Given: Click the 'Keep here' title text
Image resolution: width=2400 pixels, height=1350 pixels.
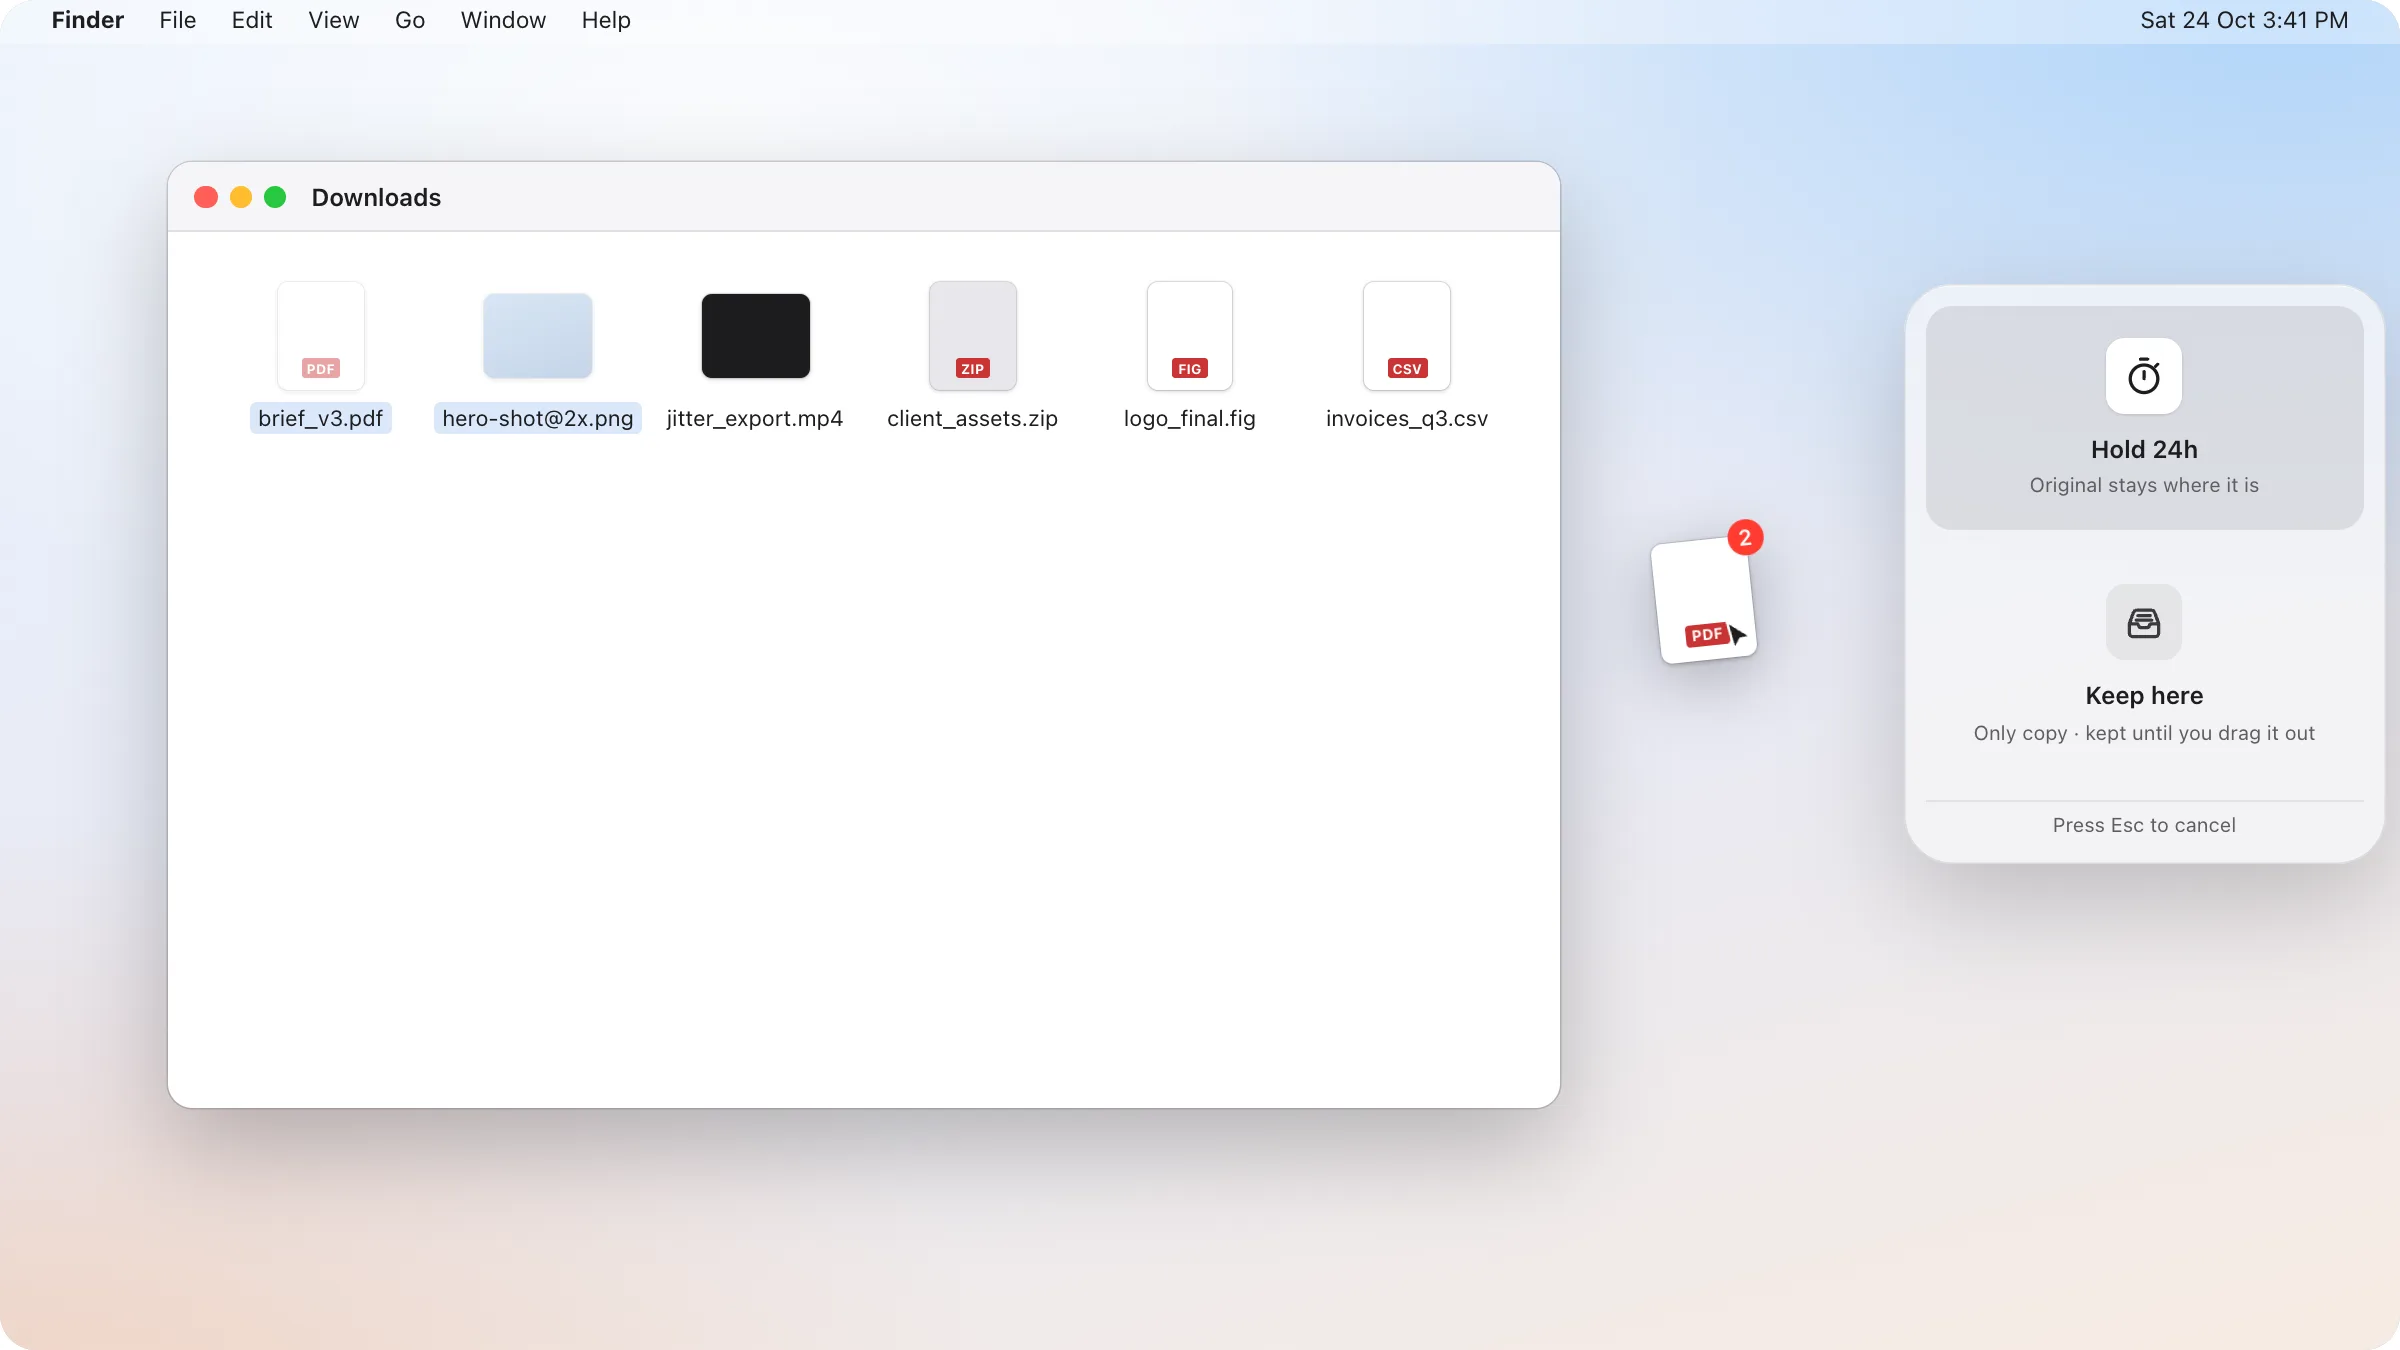Looking at the screenshot, I should point(2144,696).
